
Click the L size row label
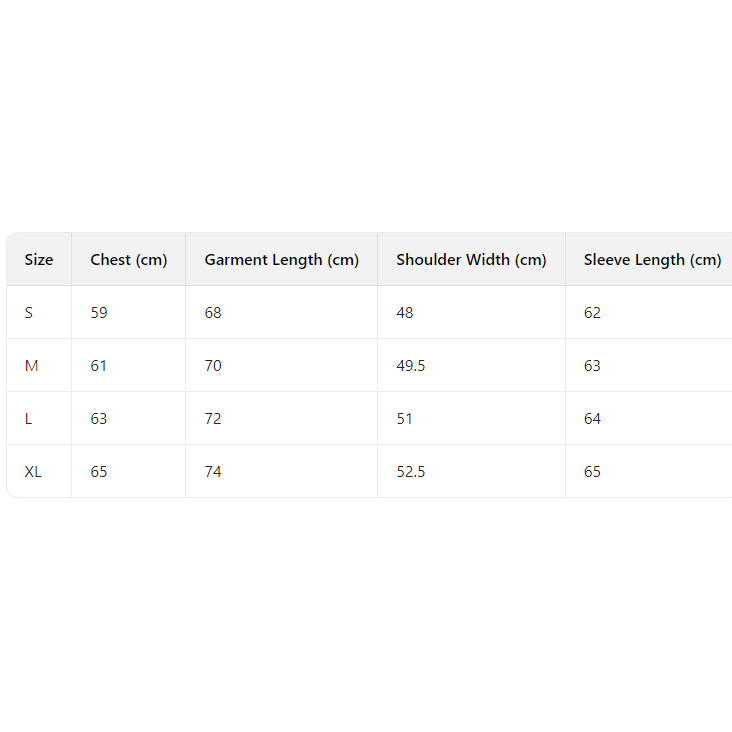[29, 419]
